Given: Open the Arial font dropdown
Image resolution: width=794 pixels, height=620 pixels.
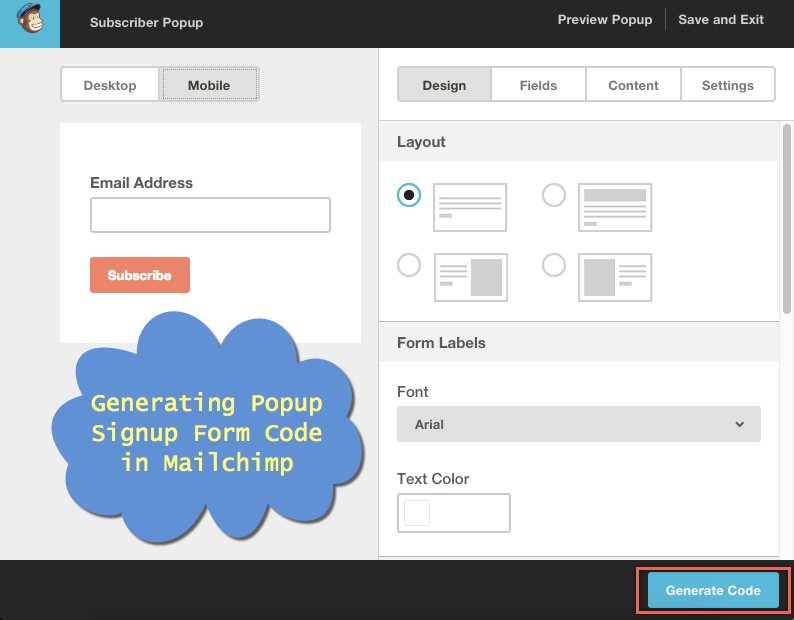Looking at the screenshot, I should tap(579, 424).
